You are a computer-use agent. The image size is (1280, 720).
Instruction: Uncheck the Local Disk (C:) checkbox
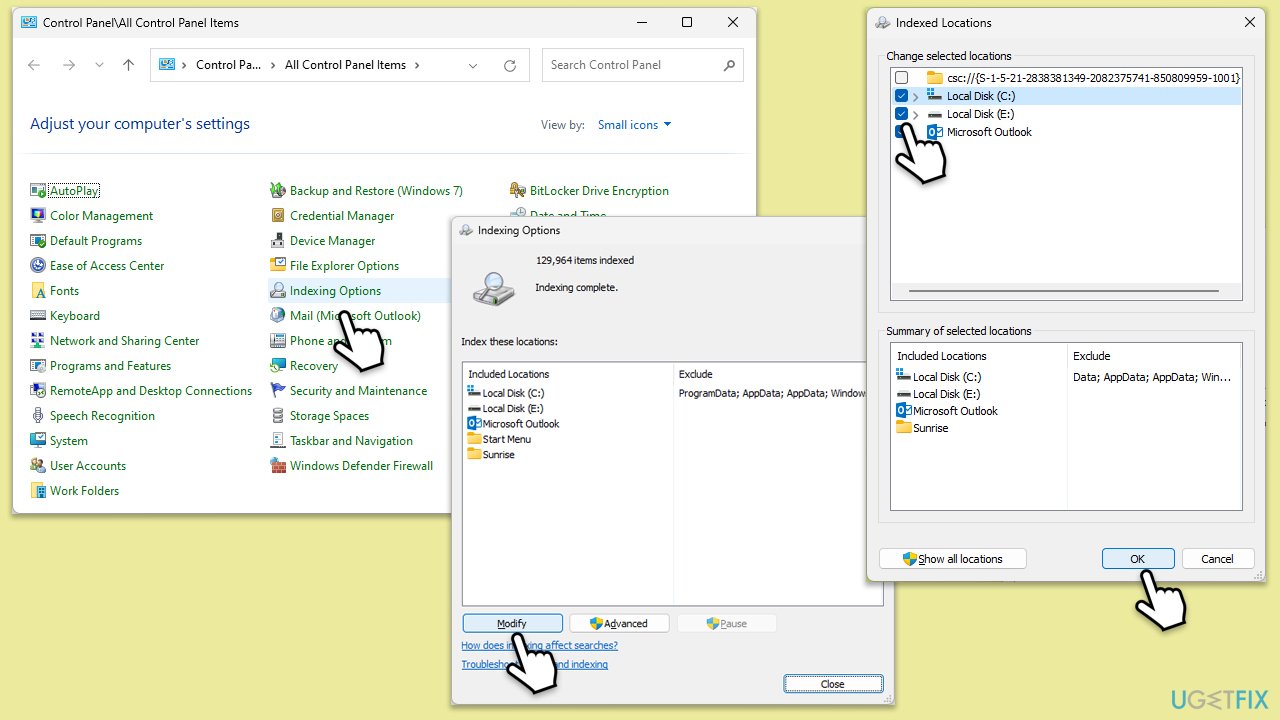click(902, 96)
